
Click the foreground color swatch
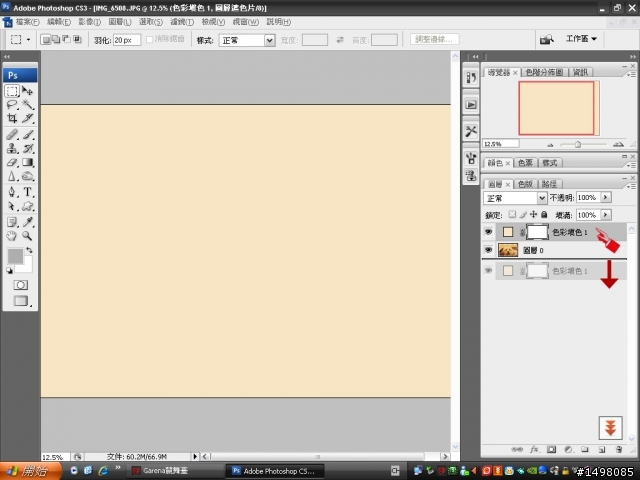pos(15,256)
